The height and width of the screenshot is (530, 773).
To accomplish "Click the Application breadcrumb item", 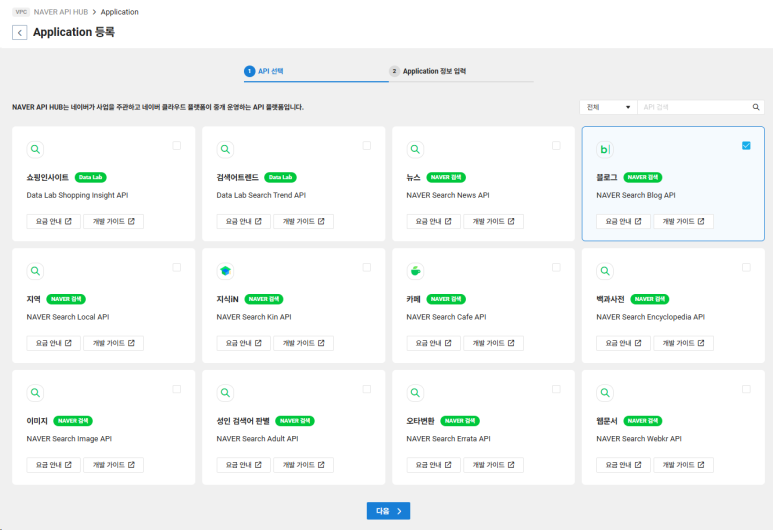I will click(x=119, y=12).
